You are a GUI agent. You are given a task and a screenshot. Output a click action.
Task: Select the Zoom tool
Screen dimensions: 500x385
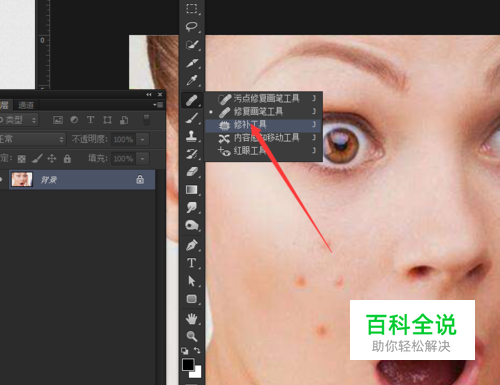point(192,336)
